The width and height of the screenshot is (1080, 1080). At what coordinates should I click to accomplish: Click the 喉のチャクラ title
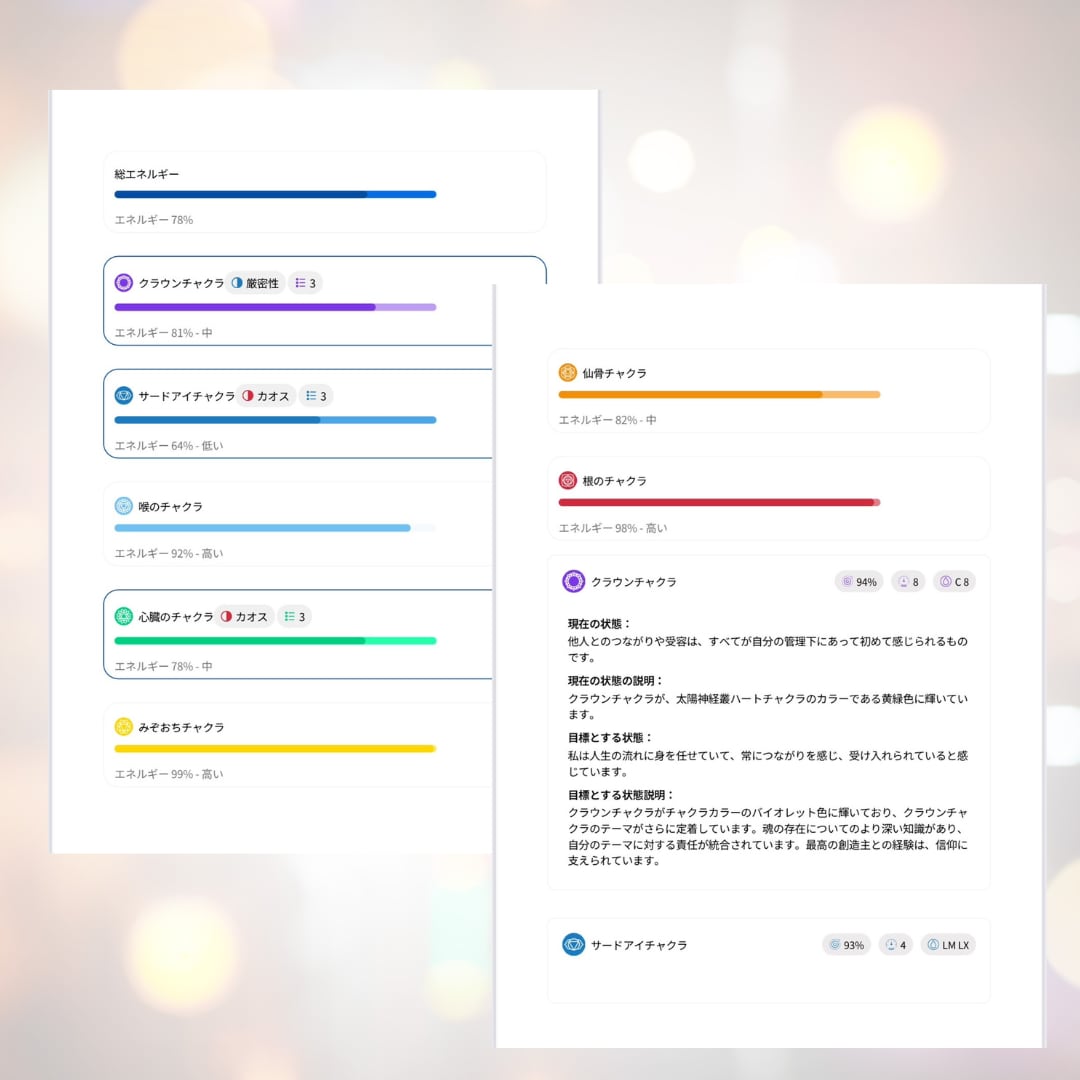pos(170,506)
